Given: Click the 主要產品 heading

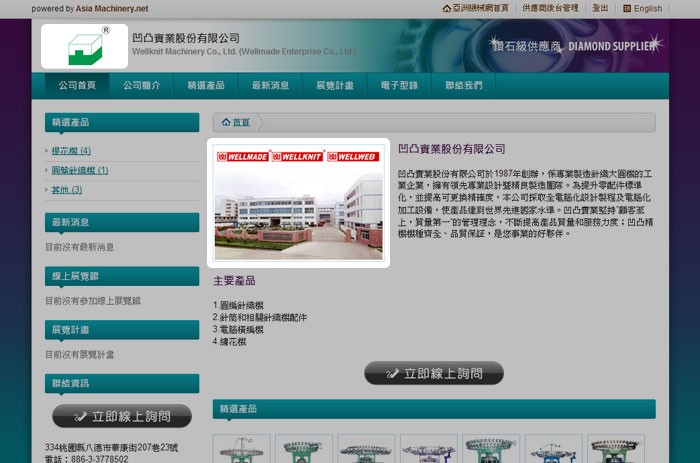Looking at the screenshot, I should pos(234,280).
